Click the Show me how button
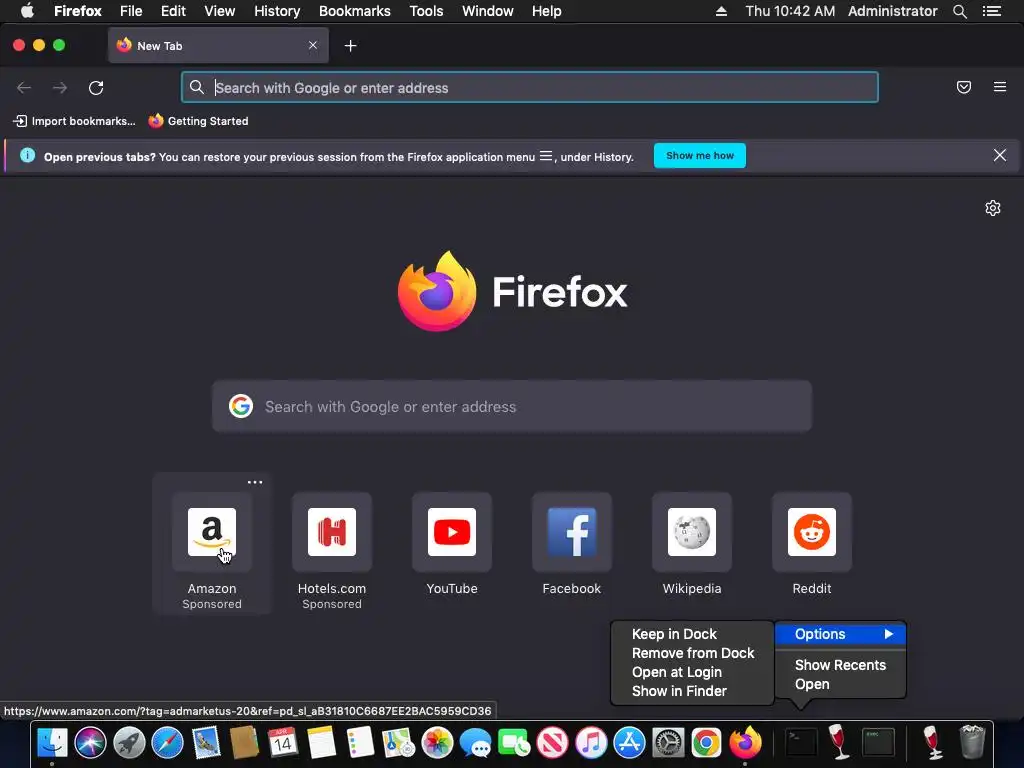 (699, 155)
